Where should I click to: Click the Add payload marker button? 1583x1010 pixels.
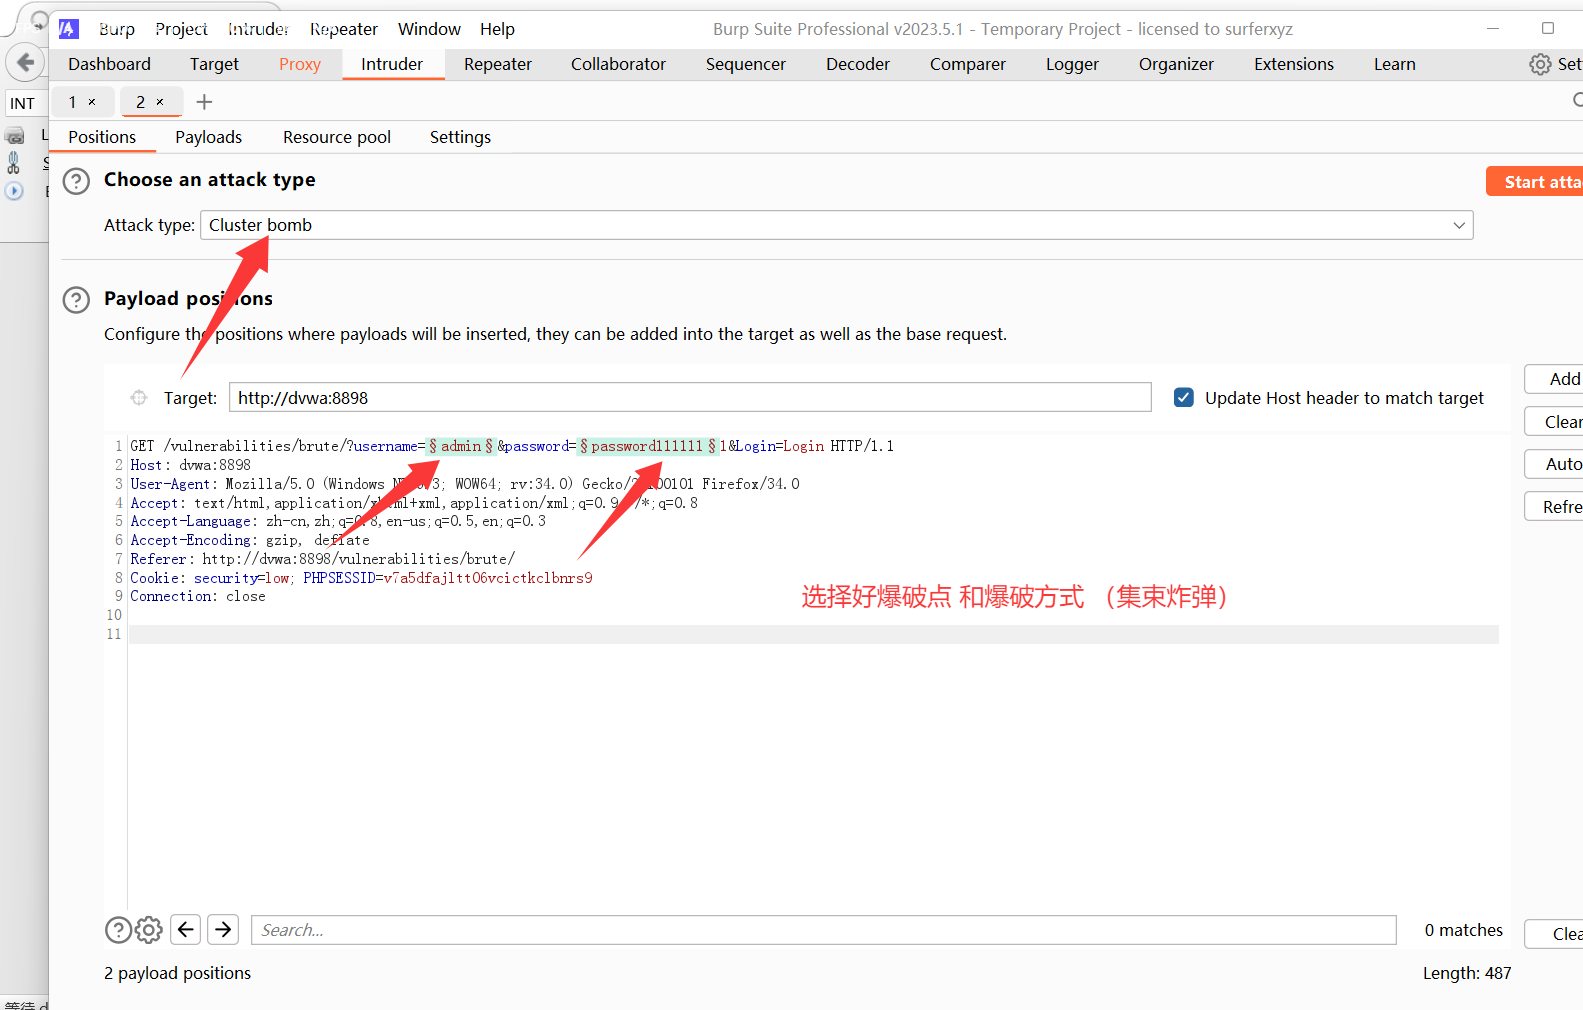pyautogui.click(x=1554, y=379)
